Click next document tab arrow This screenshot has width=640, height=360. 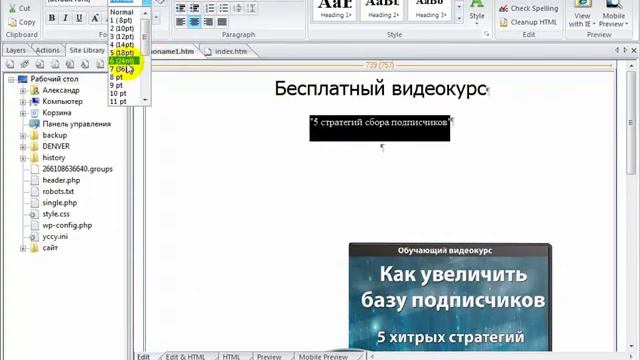tap(625, 50)
